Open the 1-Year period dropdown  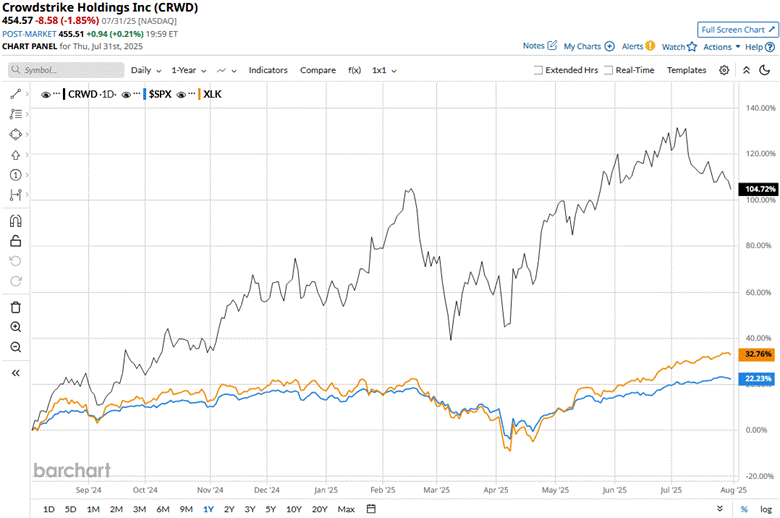click(189, 70)
